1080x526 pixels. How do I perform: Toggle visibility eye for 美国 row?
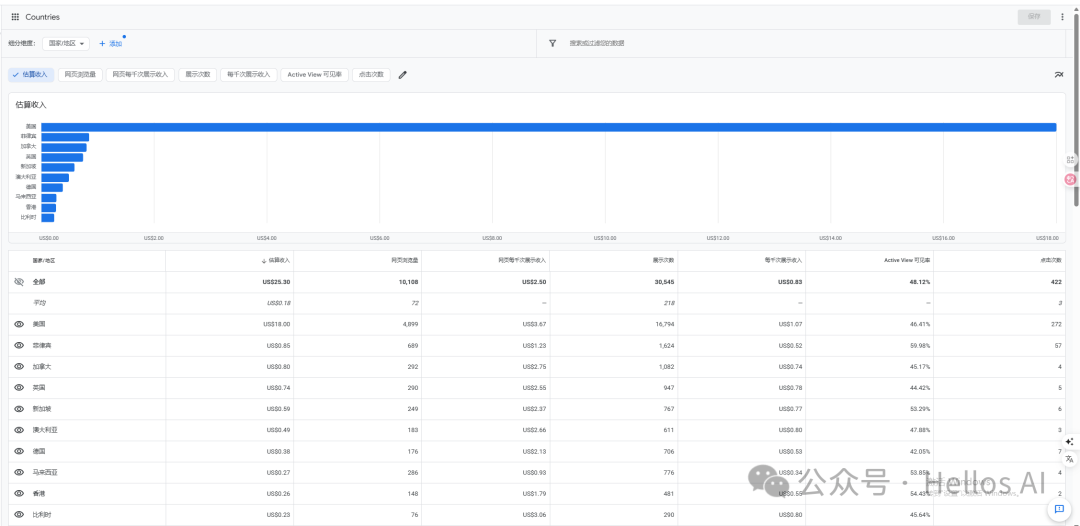click(19, 324)
